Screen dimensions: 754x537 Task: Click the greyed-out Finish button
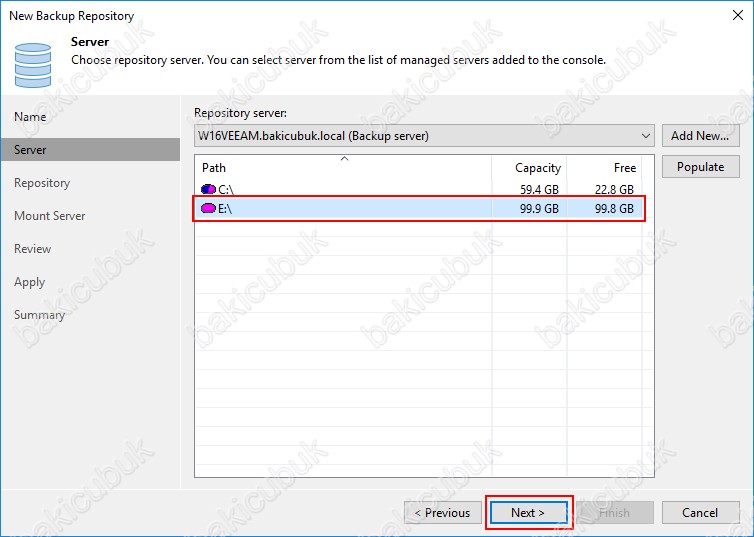[x=615, y=513]
